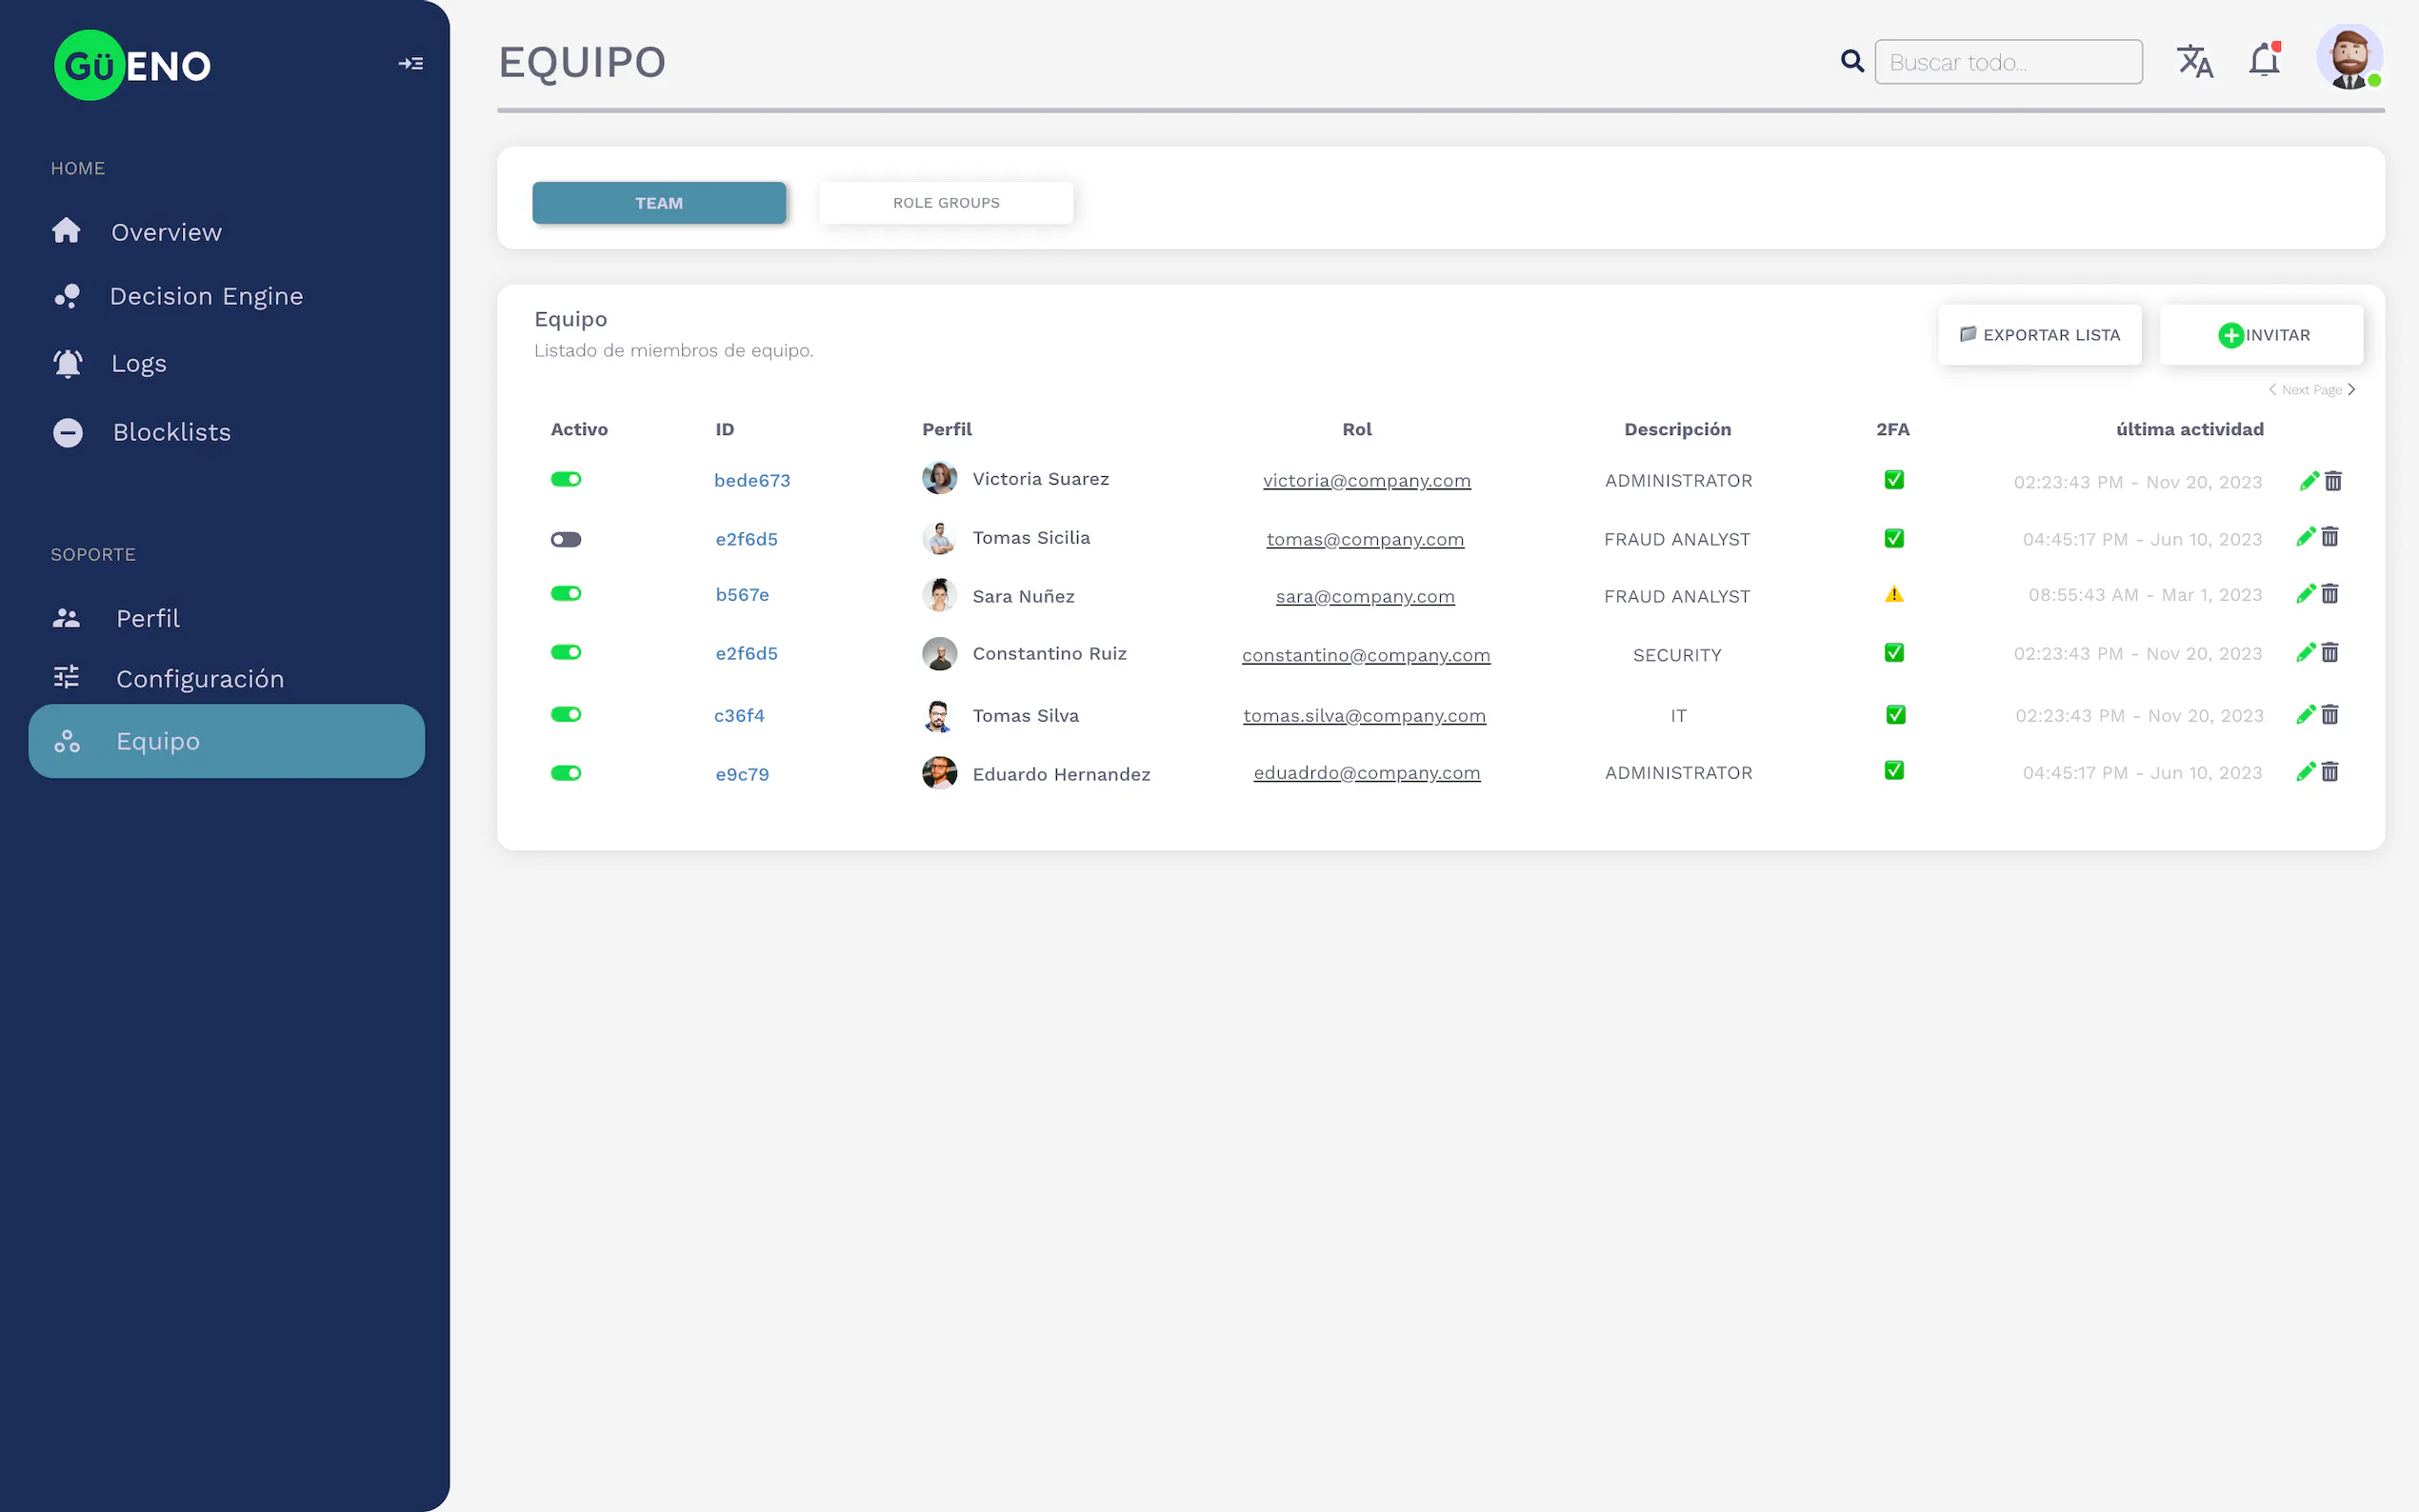Open the notifications bell
The image size is (2419, 1512).
(x=2263, y=61)
